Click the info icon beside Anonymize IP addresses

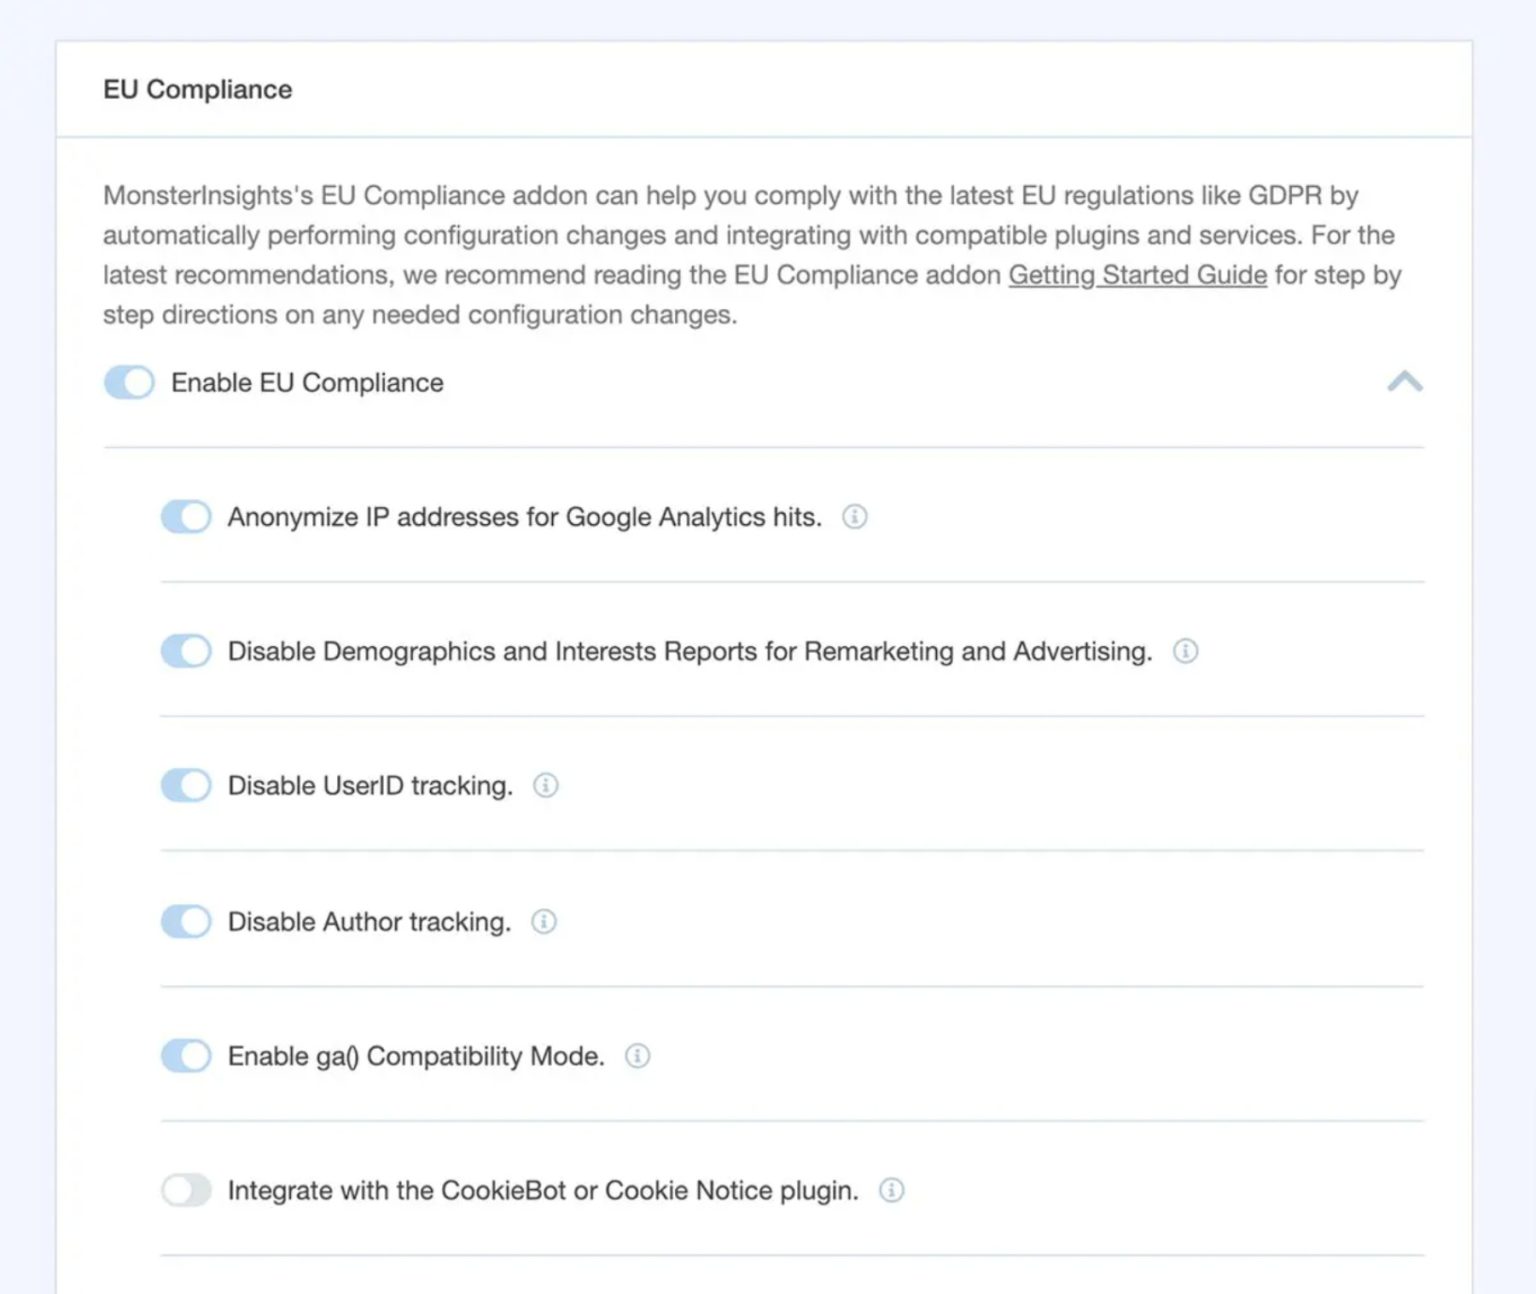854,517
